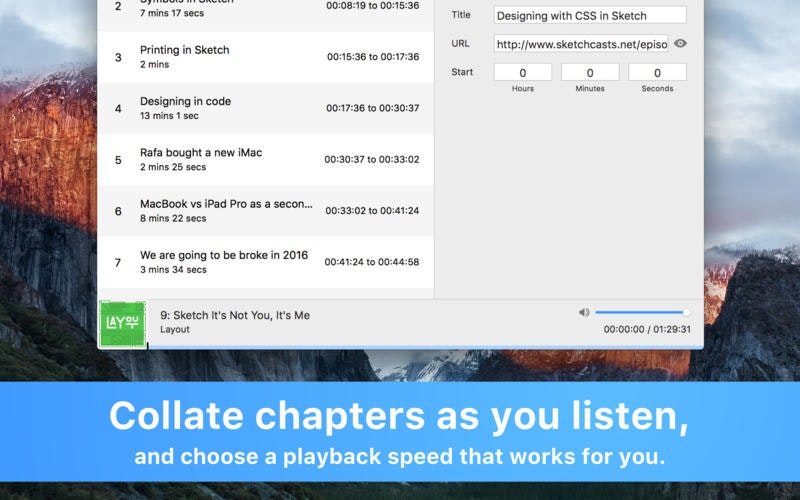The width and height of the screenshot is (800, 500).
Task: Select chapter 'Printing in Sketch'
Action: (265, 57)
